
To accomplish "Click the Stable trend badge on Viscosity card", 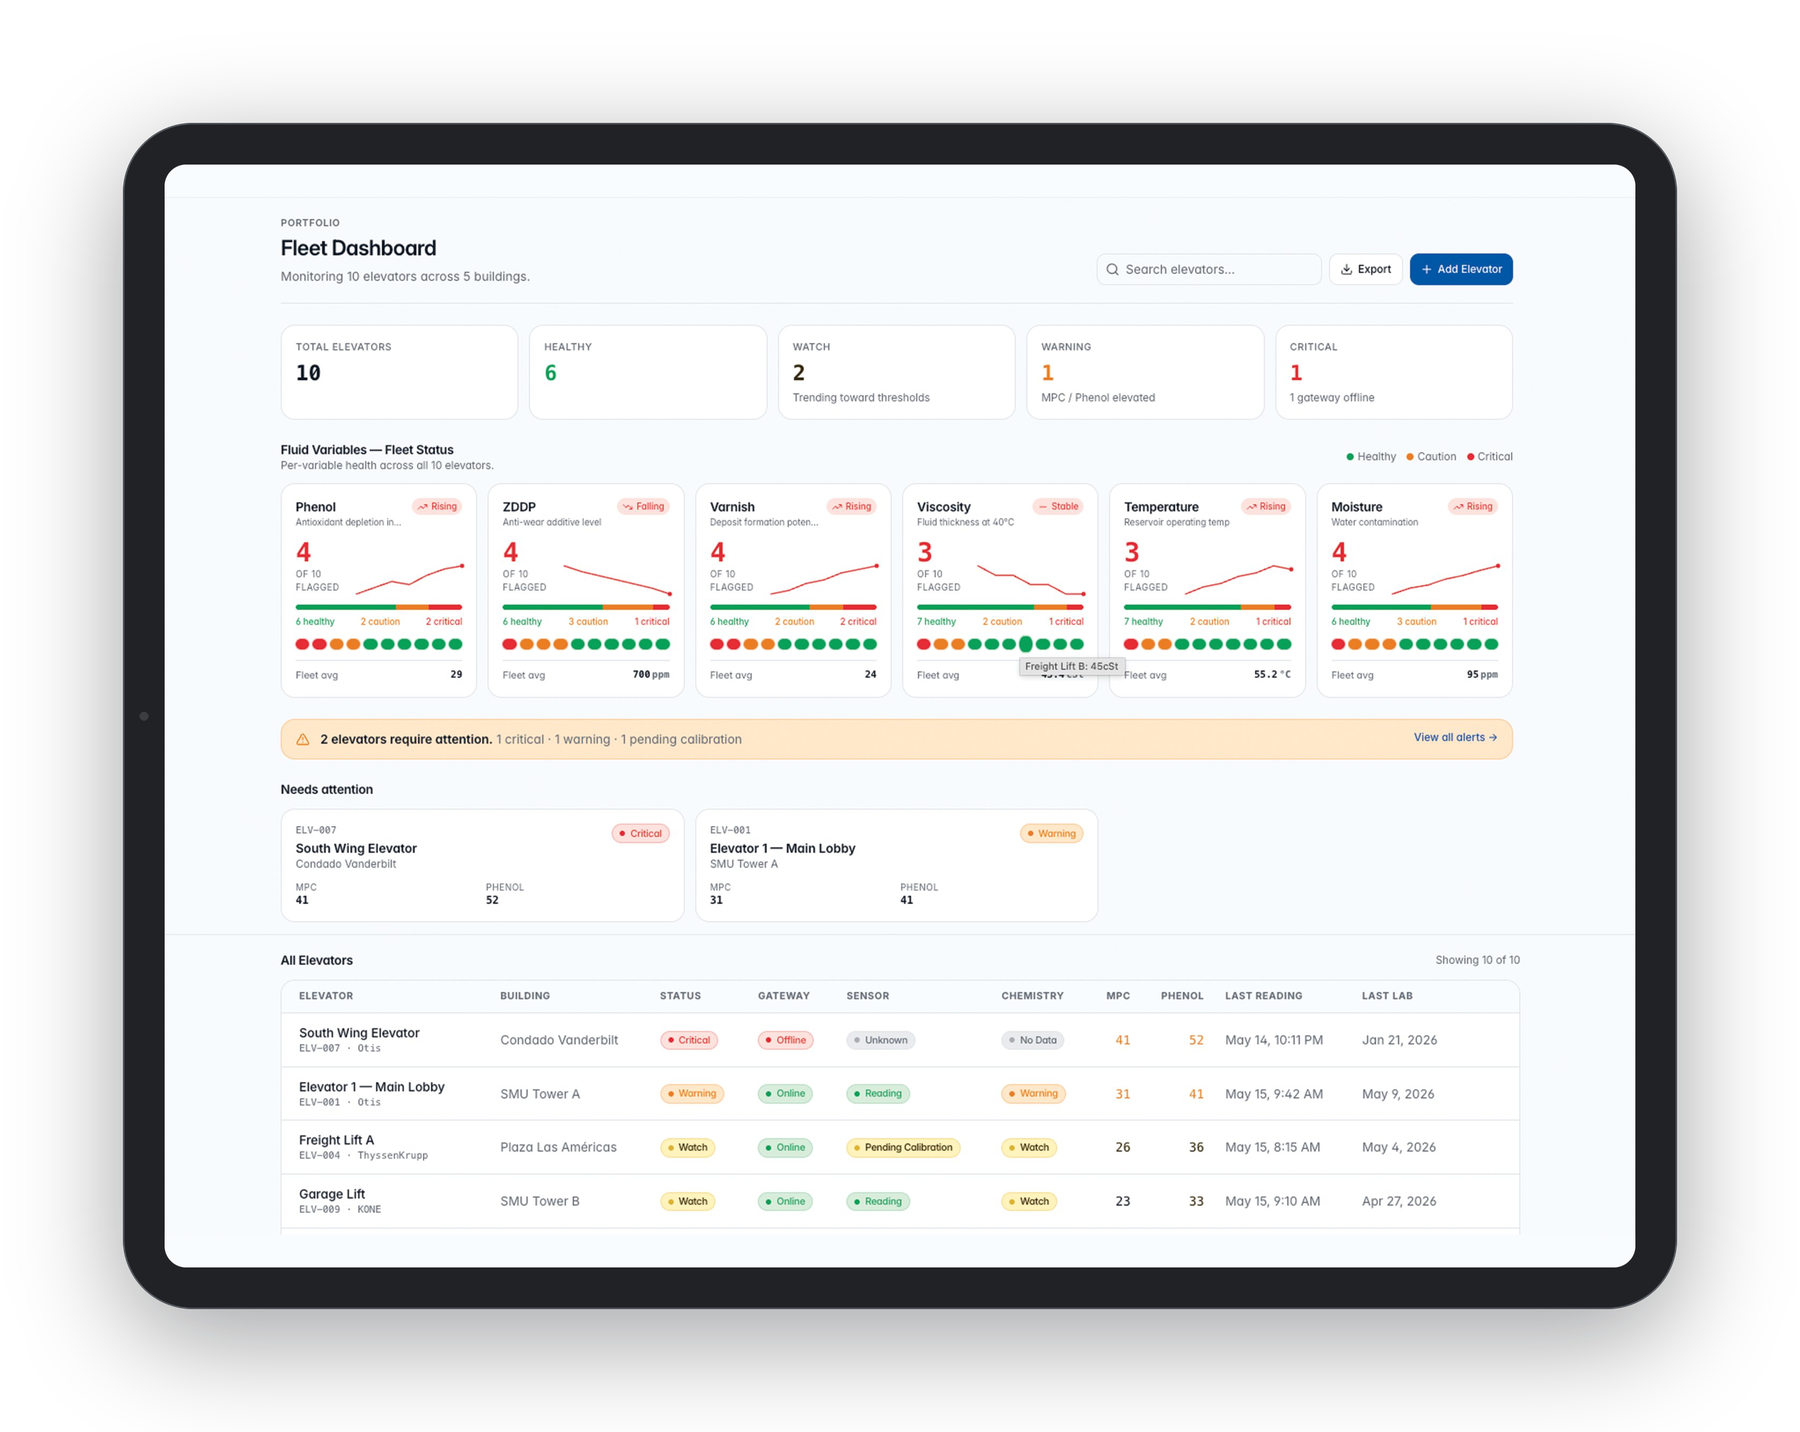I will [x=1058, y=506].
